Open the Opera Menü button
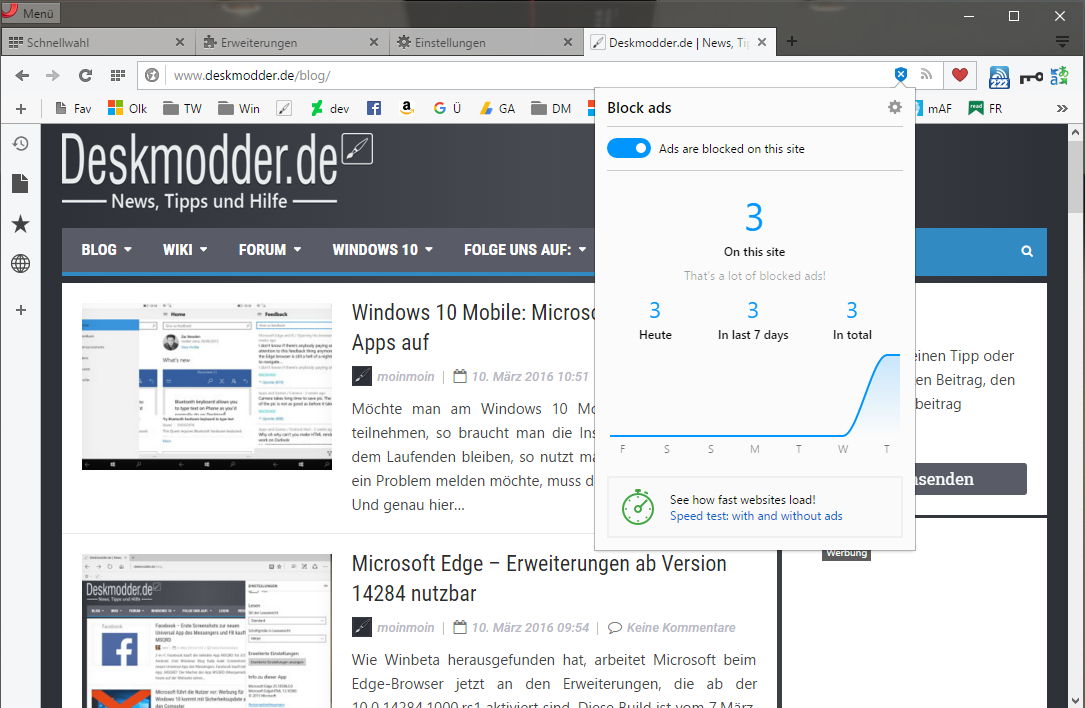1085x708 pixels. point(30,13)
